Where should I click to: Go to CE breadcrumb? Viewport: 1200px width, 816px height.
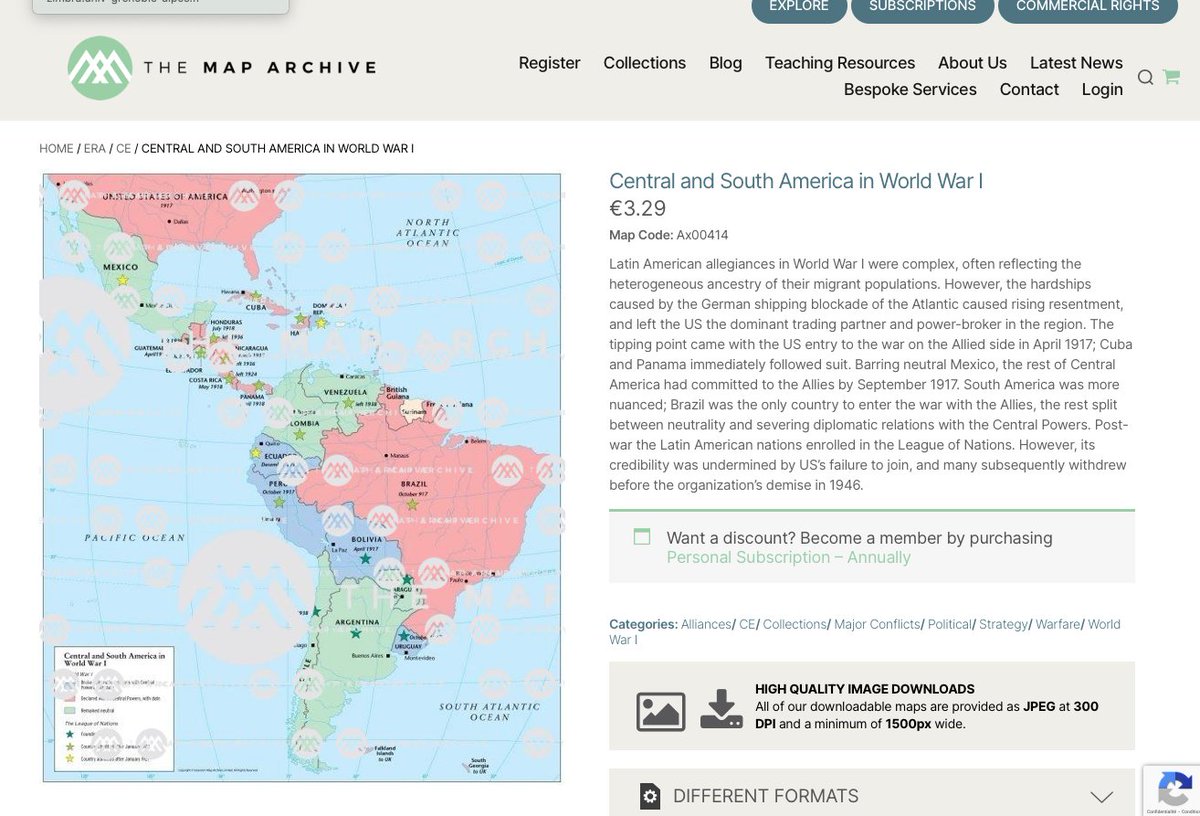point(123,148)
